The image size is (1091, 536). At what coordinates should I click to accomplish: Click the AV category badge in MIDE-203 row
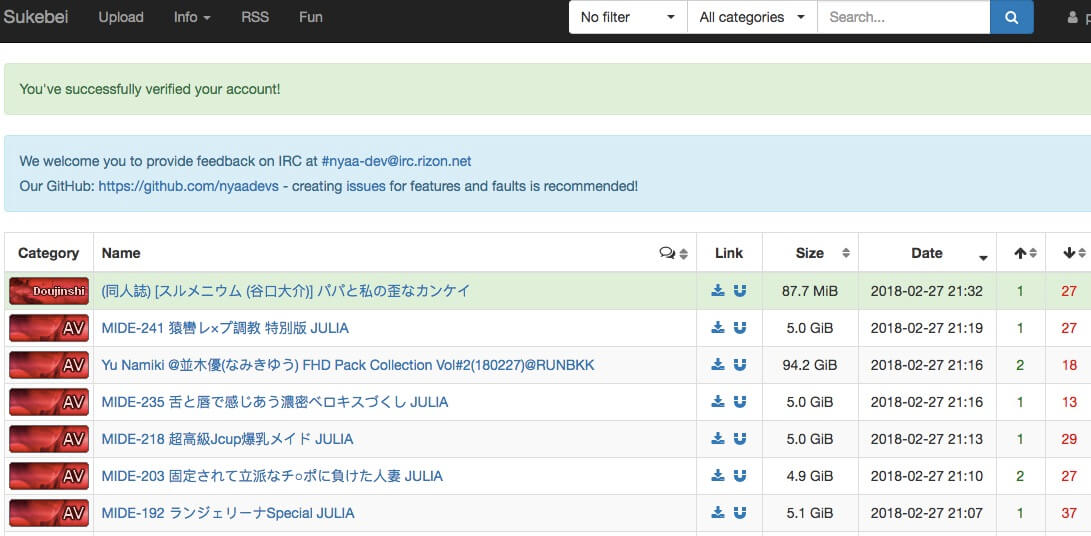(49, 475)
